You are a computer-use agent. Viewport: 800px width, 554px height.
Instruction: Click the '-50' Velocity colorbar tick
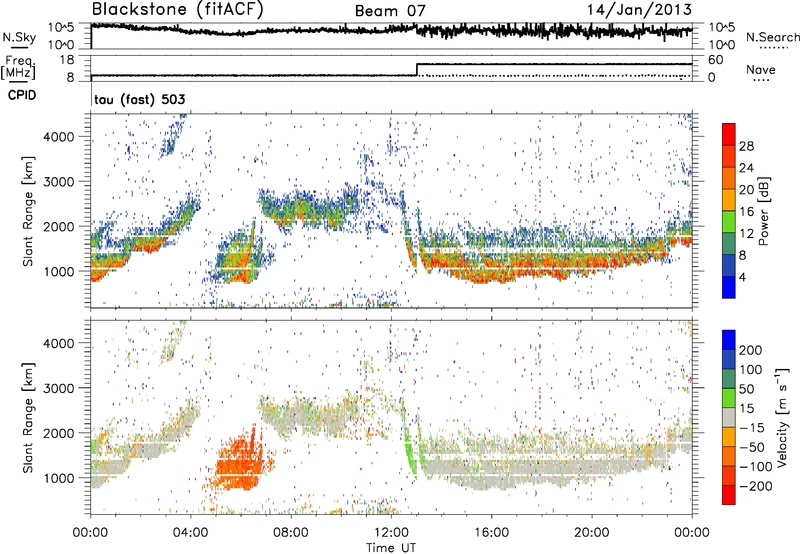pyautogui.click(x=752, y=447)
